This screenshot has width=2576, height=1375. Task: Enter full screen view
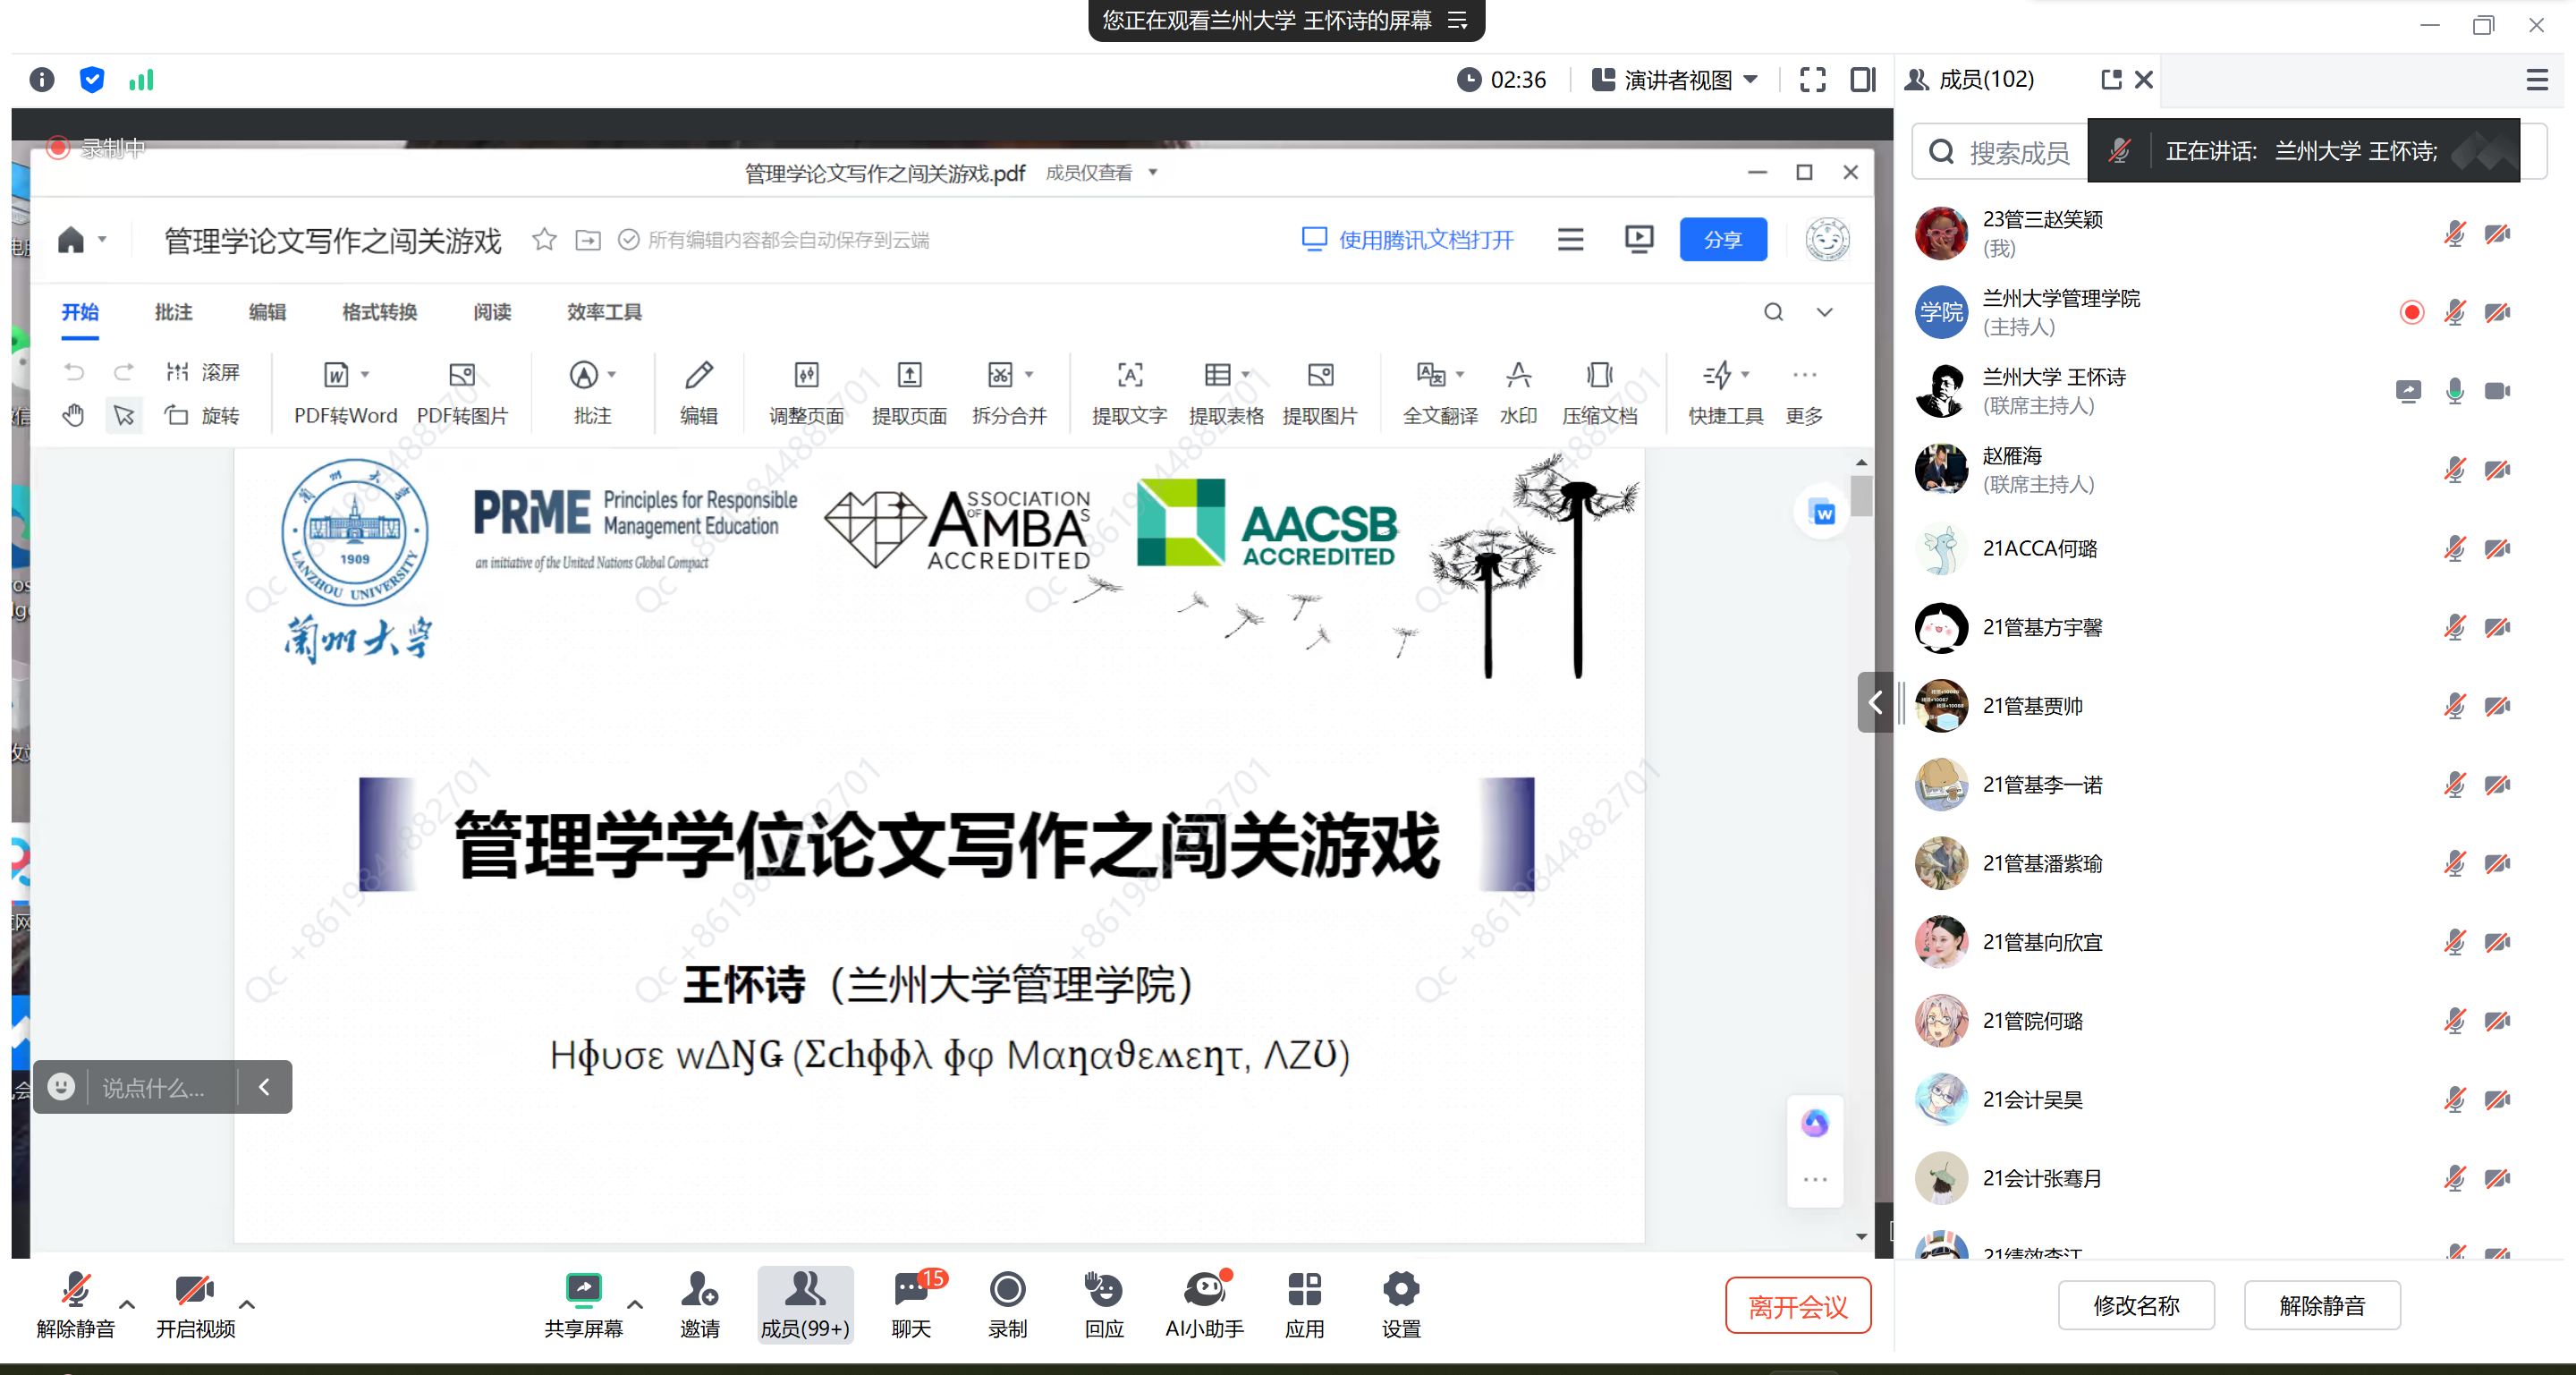pyautogui.click(x=1812, y=80)
